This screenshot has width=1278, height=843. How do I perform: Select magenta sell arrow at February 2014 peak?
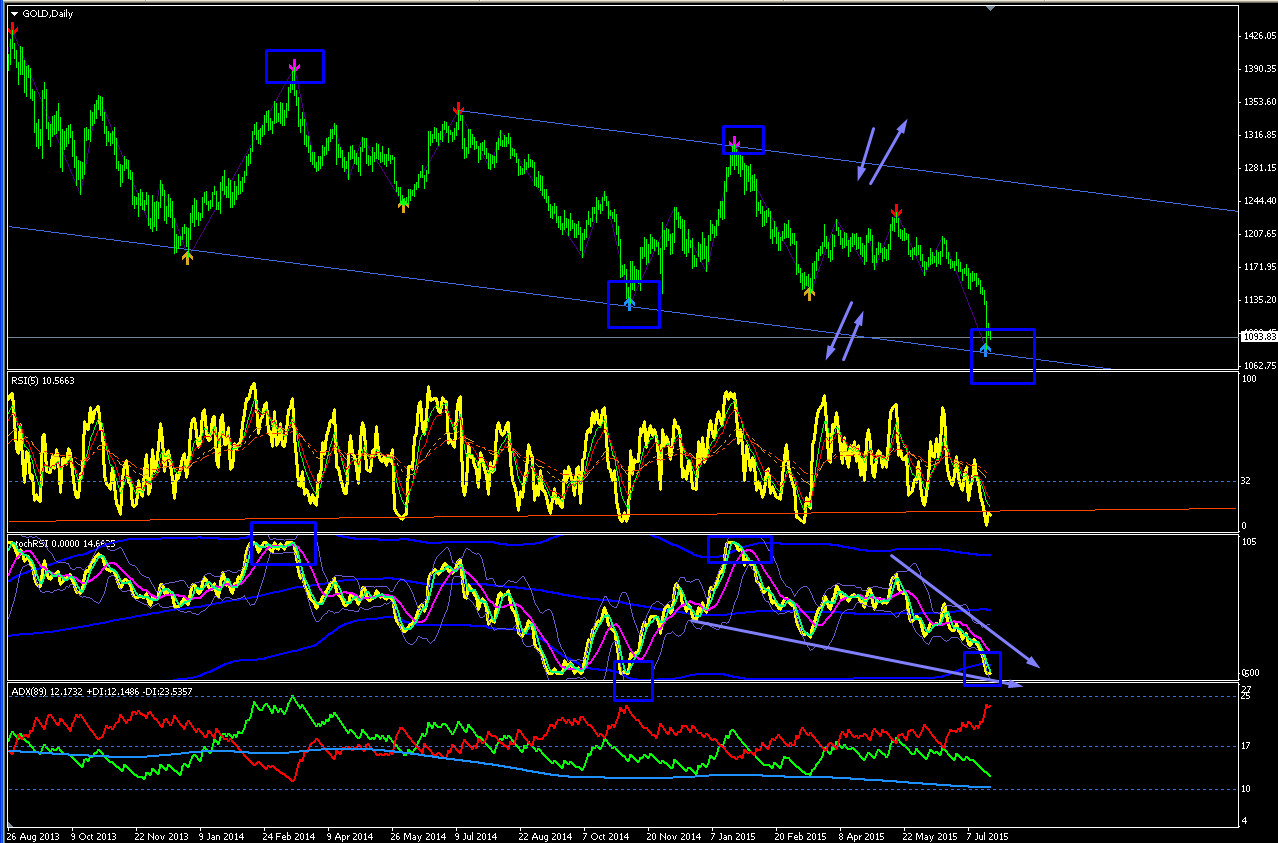pos(295,68)
